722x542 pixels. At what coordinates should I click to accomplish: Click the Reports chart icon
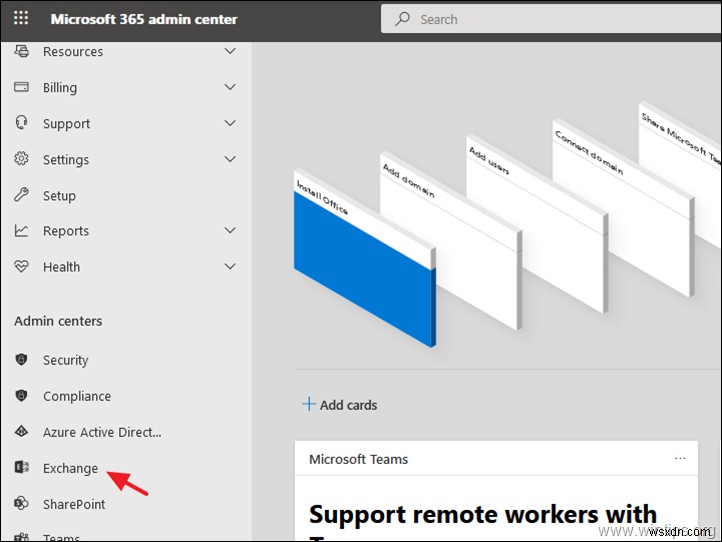(22, 231)
